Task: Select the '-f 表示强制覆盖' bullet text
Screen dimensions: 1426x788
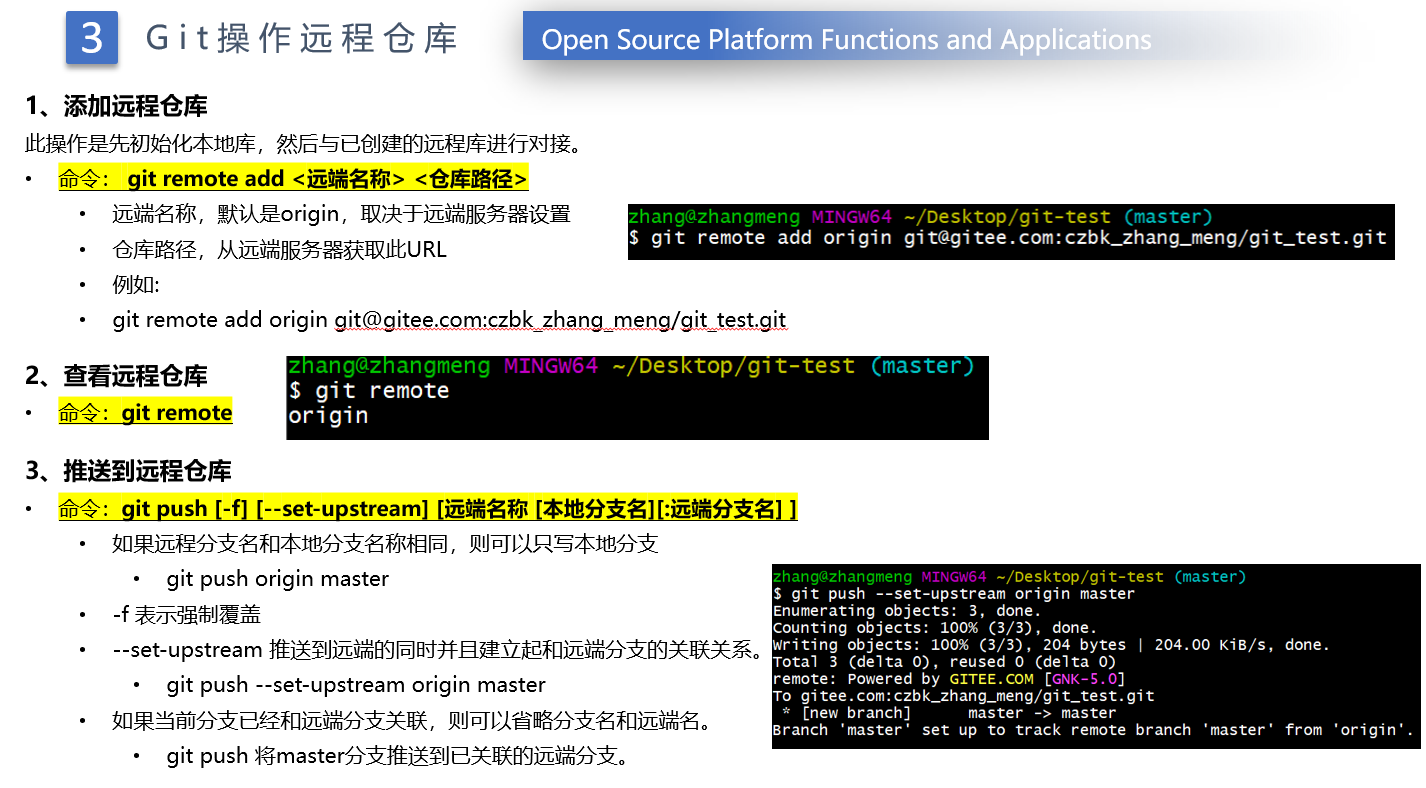Action: click(x=187, y=614)
